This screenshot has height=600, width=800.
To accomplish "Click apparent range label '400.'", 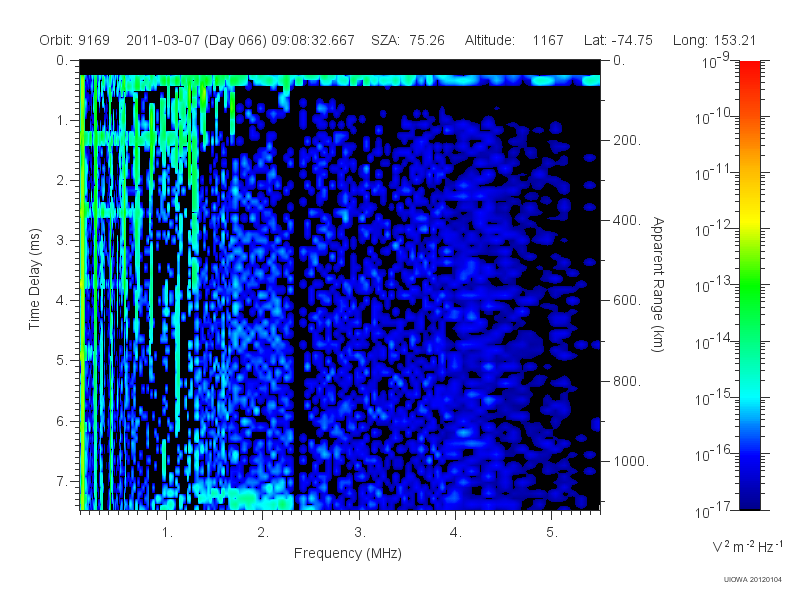I will pyautogui.click(x=627, y=220).
